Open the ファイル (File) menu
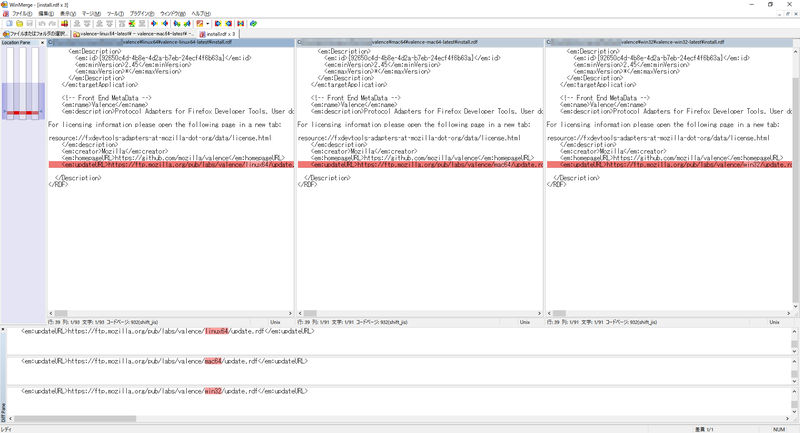Screen dimensions: 800x433 (x=22, y=14)
